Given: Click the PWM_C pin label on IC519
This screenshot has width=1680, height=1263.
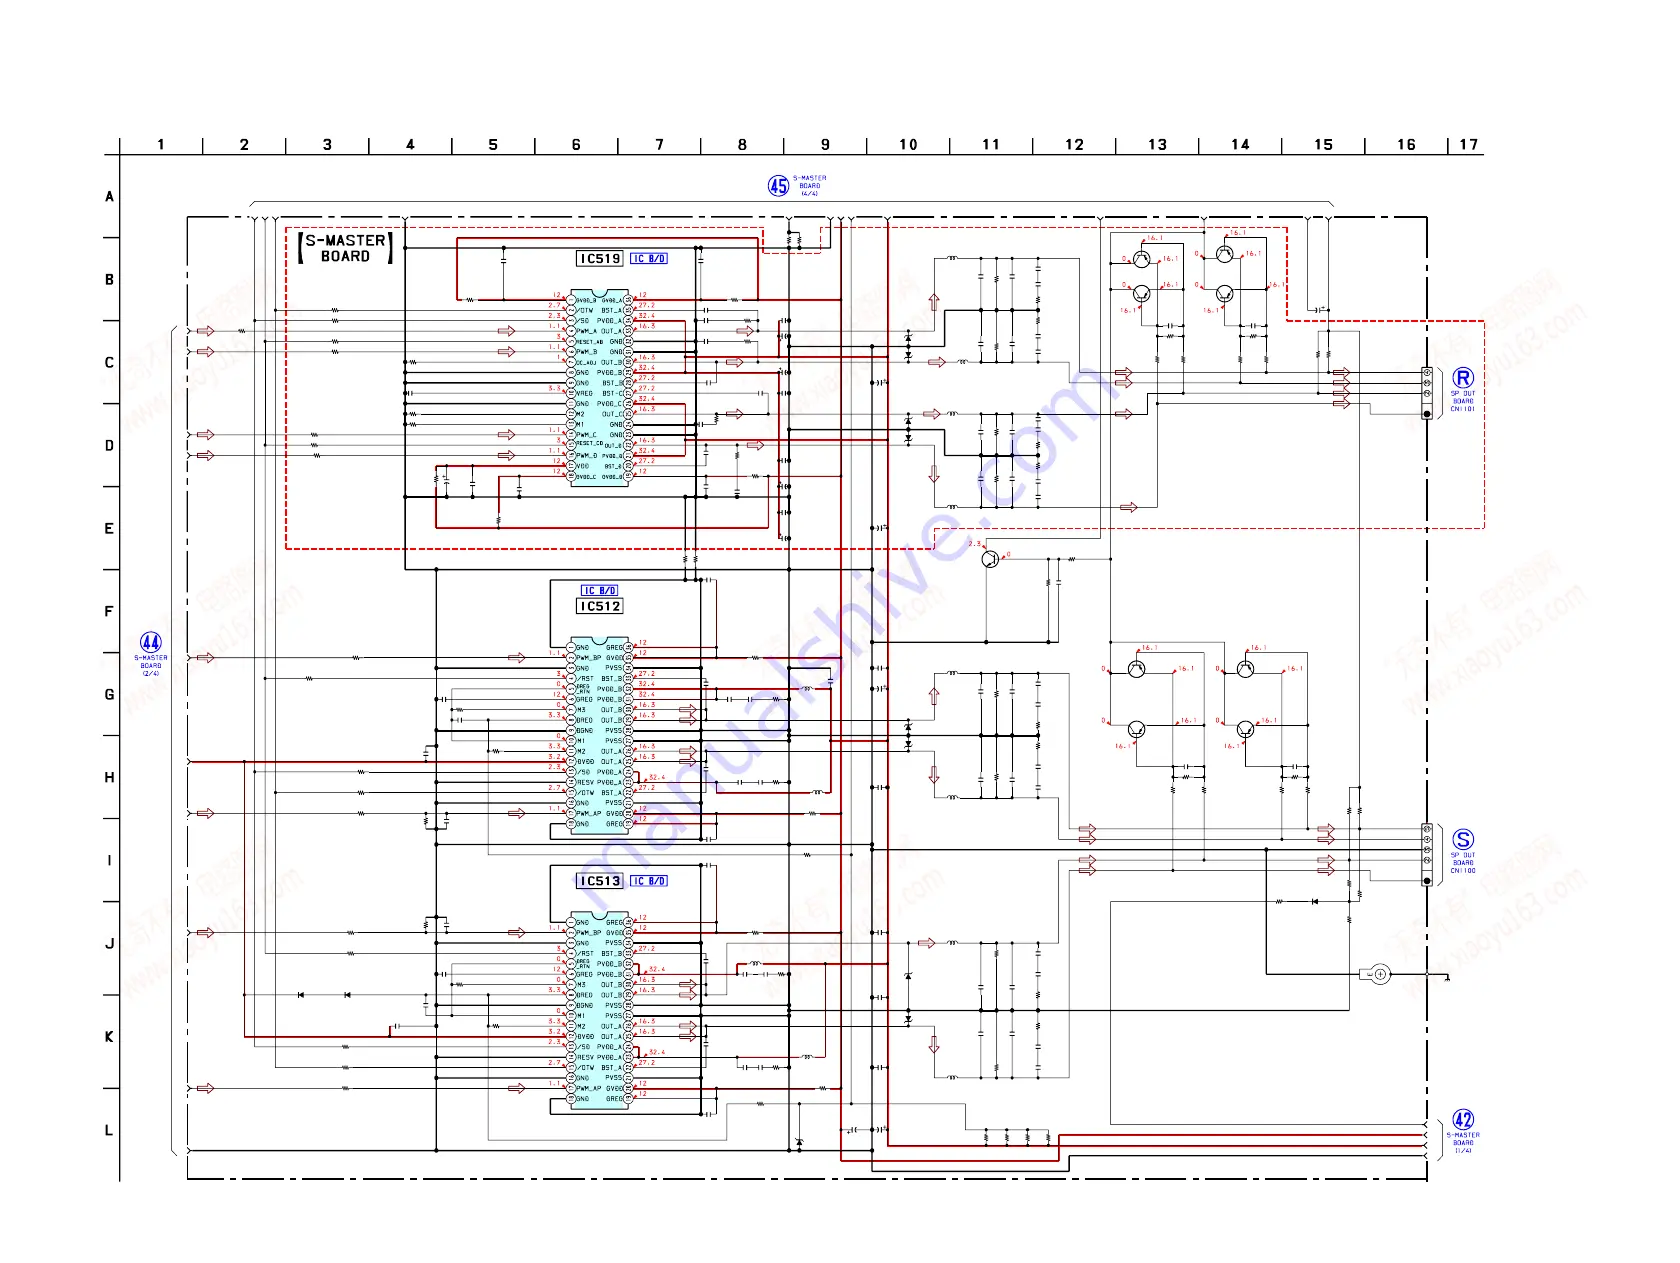Looking at the screenshot, I should pos(586,435).
